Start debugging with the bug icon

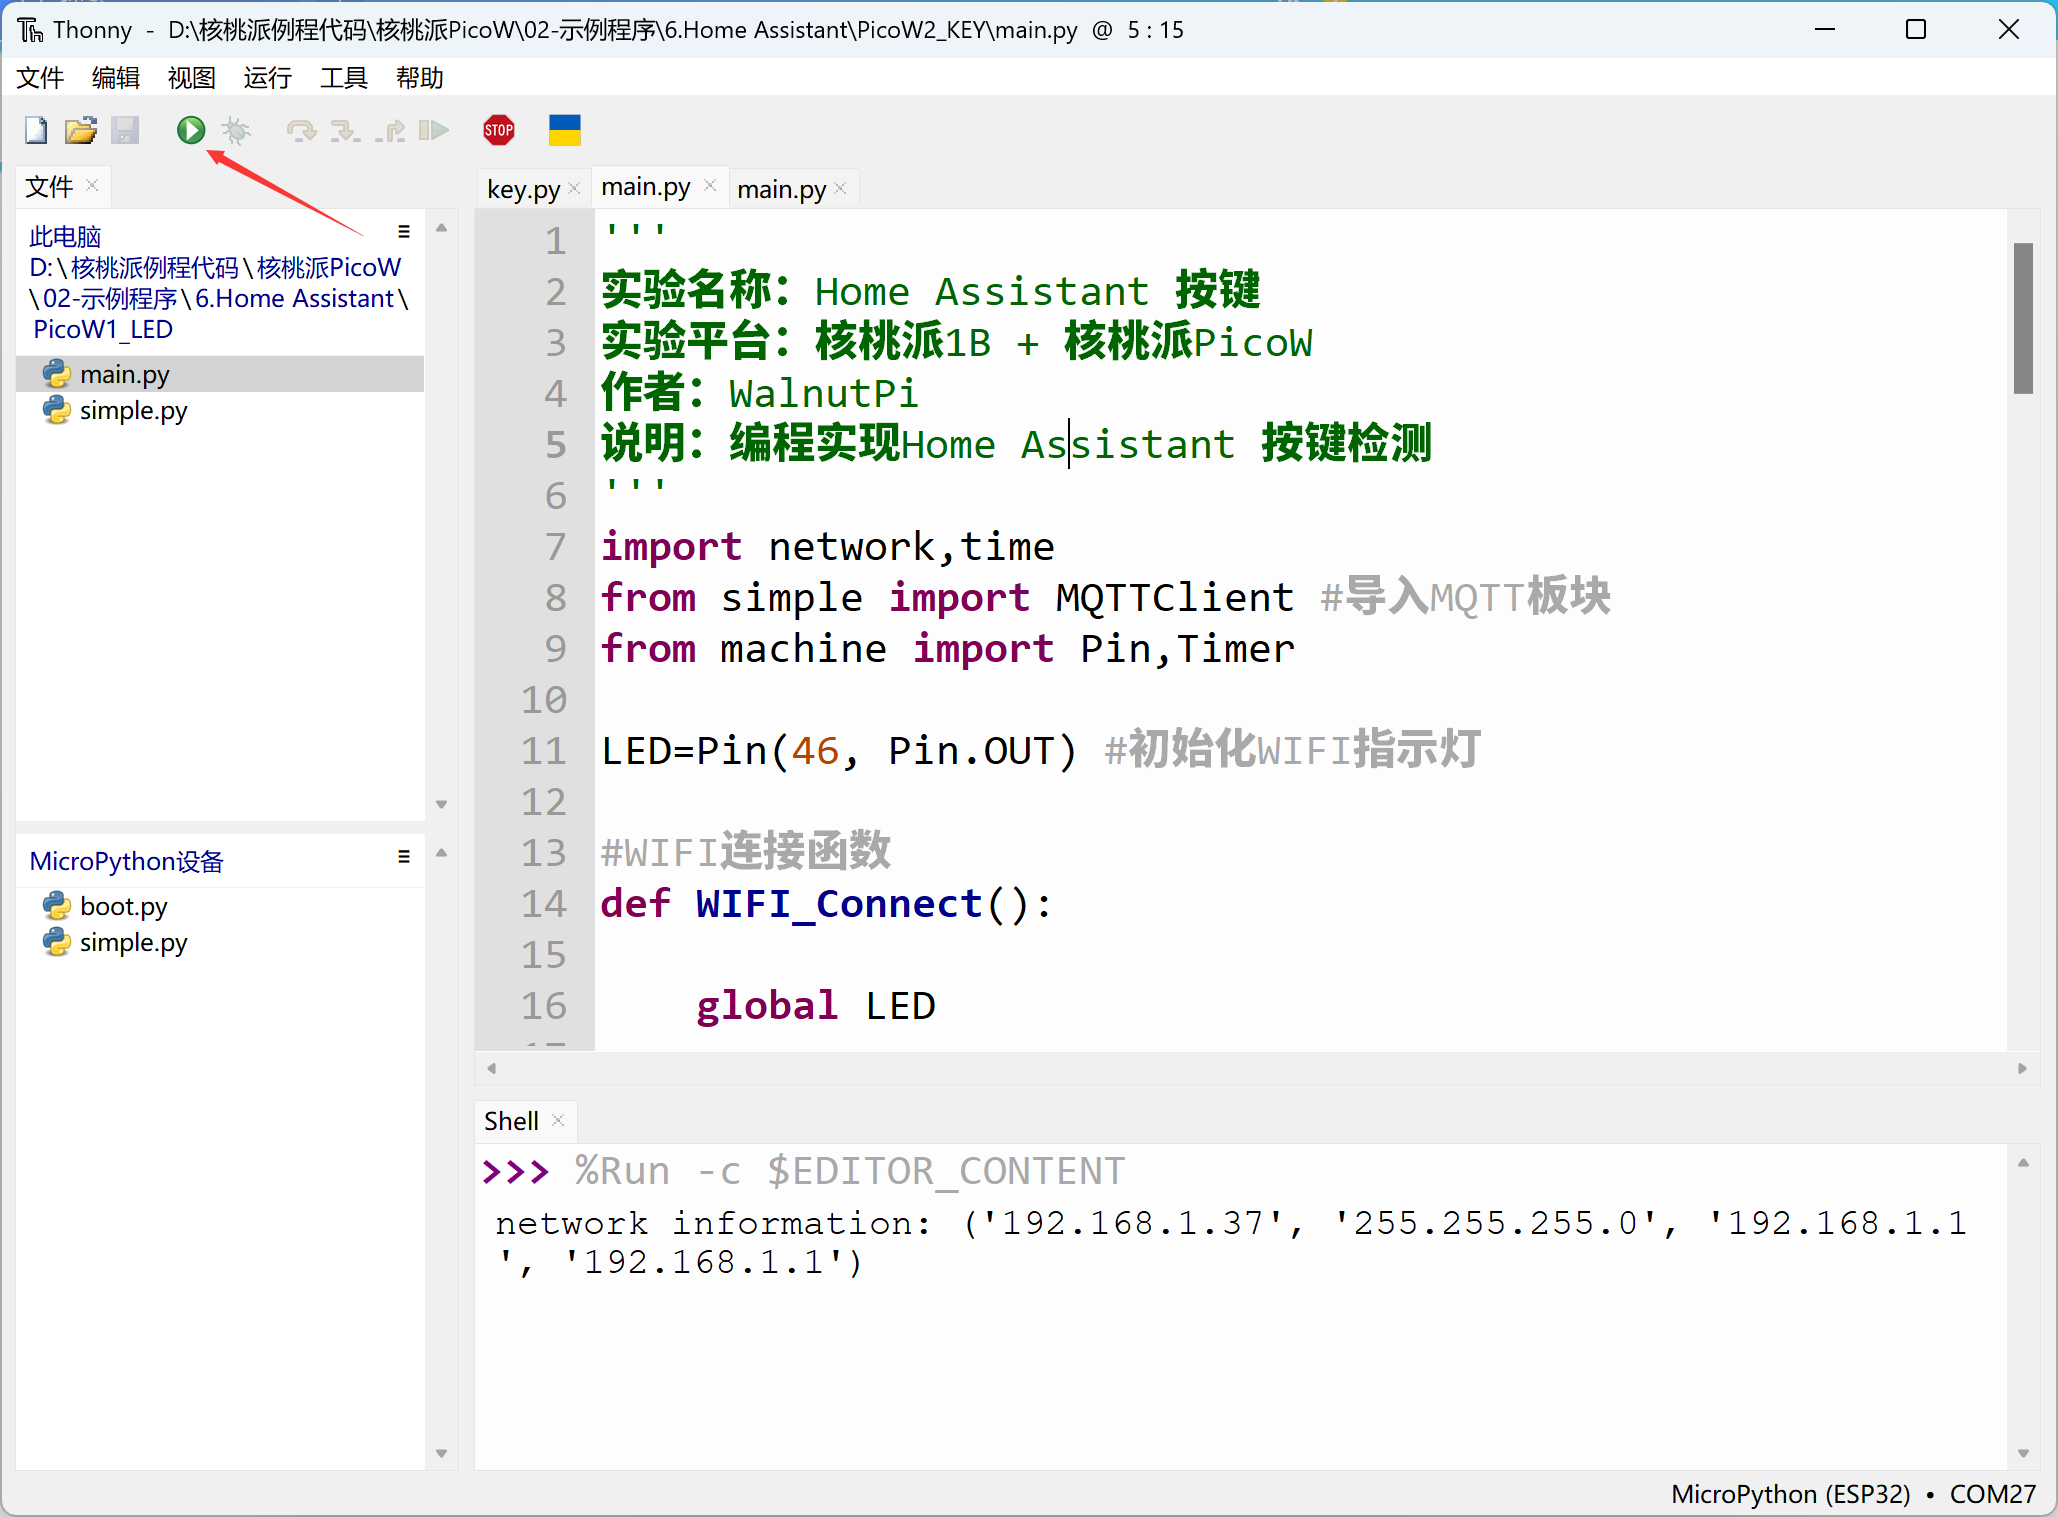pos(236,130)
